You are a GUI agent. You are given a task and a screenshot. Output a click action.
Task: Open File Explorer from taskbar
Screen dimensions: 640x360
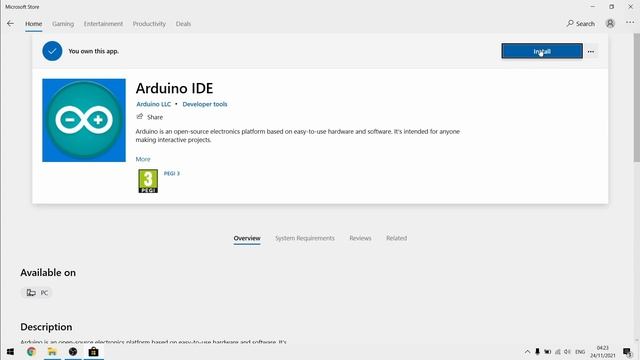pyautogui.click(x=52, y=351)
